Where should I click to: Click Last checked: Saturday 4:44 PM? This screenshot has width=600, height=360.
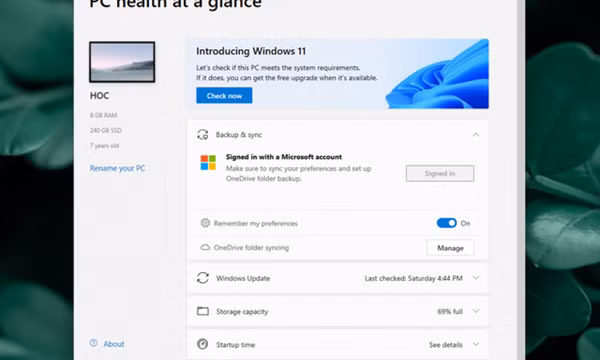(x=413, y=278)
